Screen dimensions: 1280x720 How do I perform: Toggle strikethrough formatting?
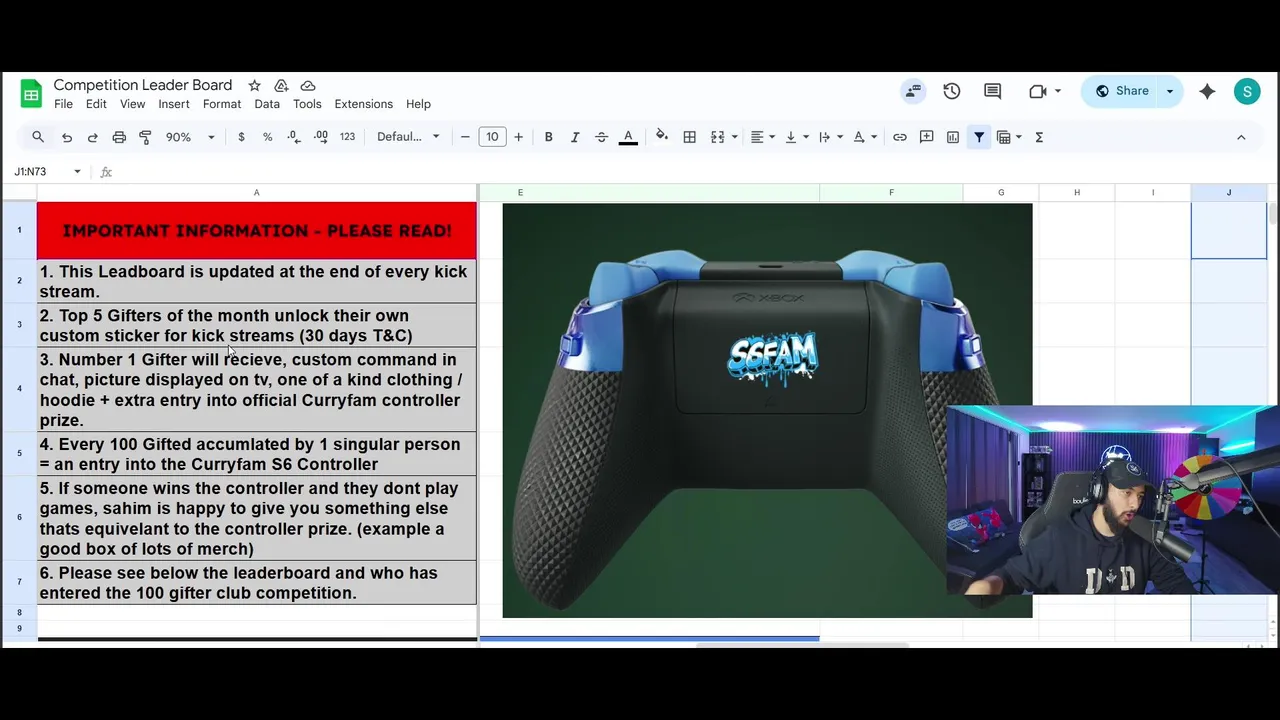[601, 137]
